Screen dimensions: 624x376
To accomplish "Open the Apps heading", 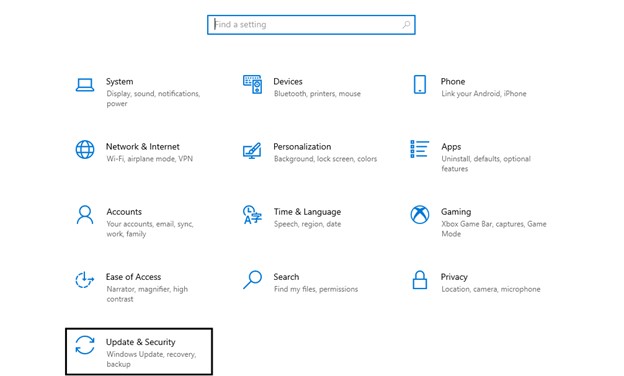I will (x=451, y=147).
